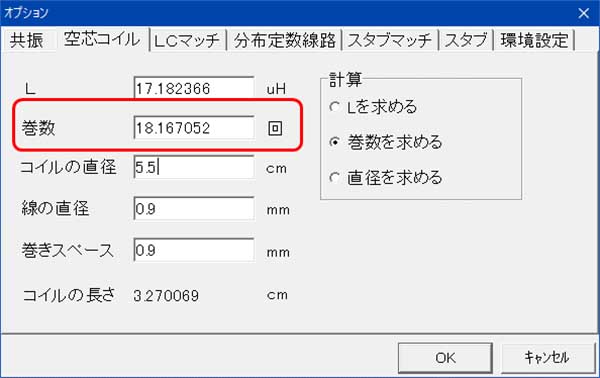
Task: Confirm with the OK button
Action: (x=445, y=358)
